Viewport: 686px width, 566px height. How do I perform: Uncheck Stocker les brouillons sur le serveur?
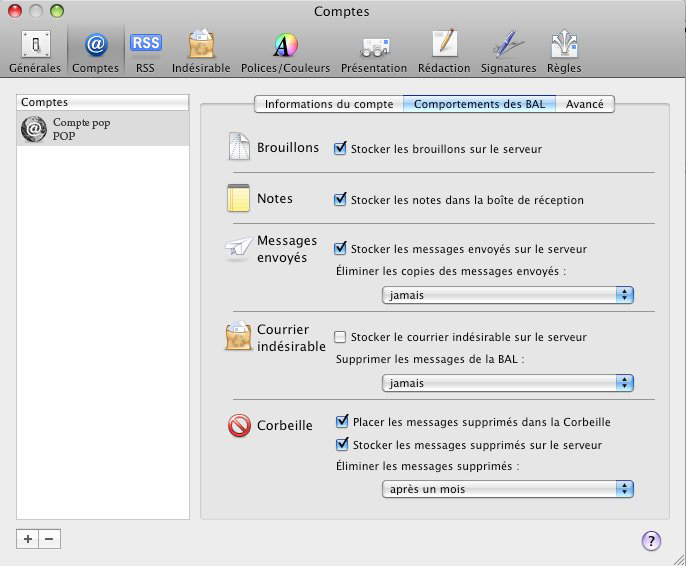[341, 149]
